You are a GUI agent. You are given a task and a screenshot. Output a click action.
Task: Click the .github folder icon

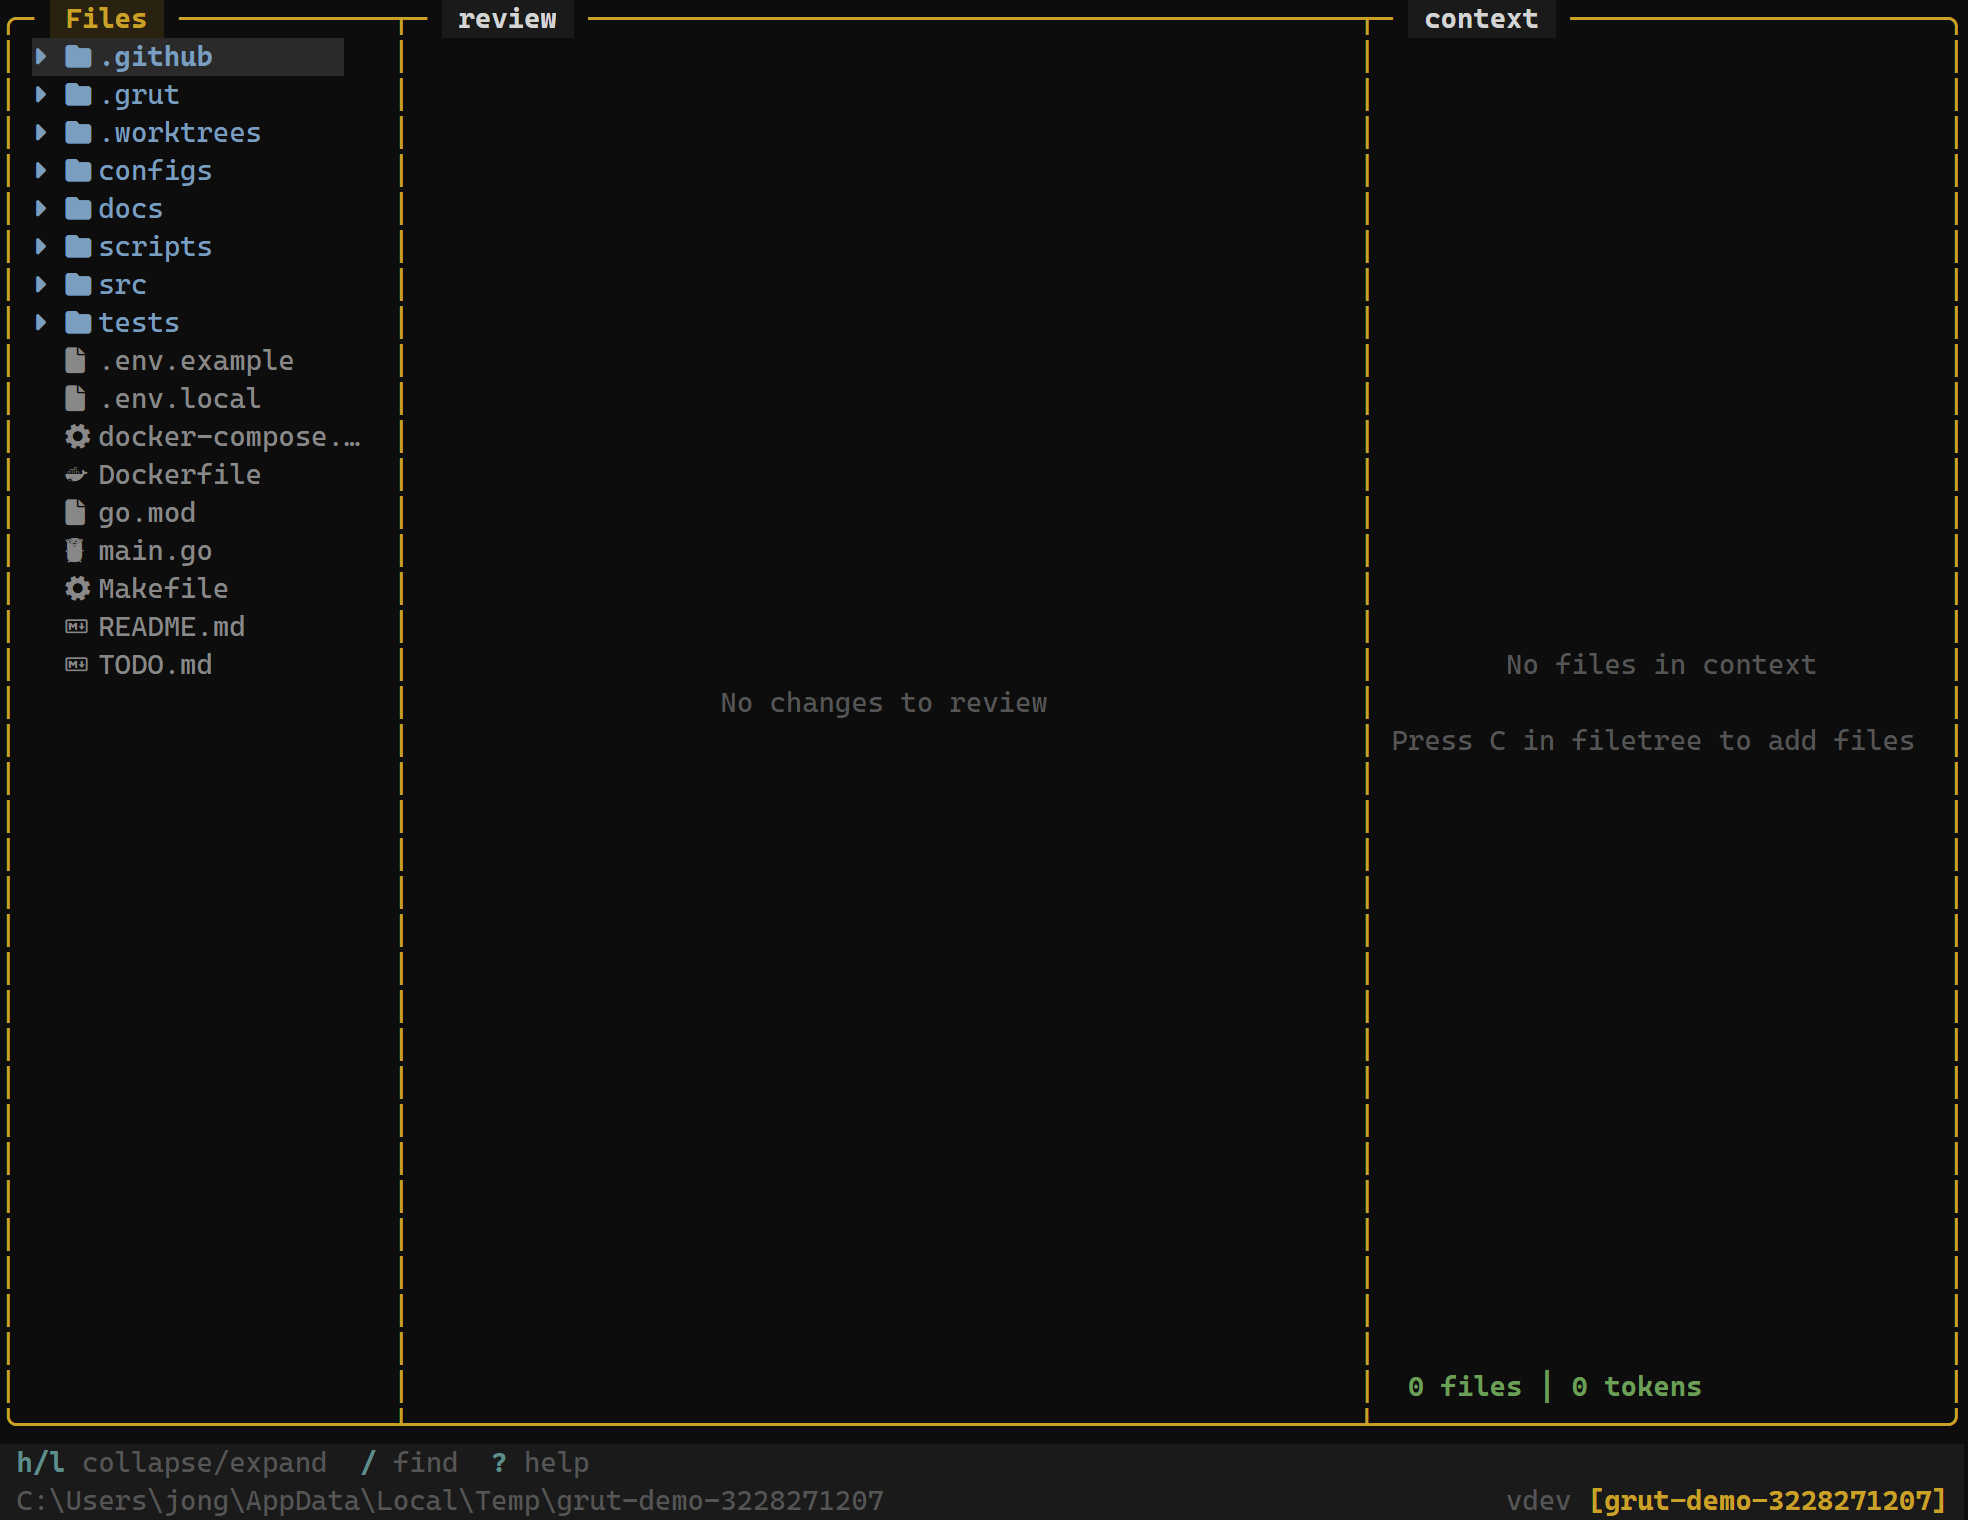[x=78, y=57]
